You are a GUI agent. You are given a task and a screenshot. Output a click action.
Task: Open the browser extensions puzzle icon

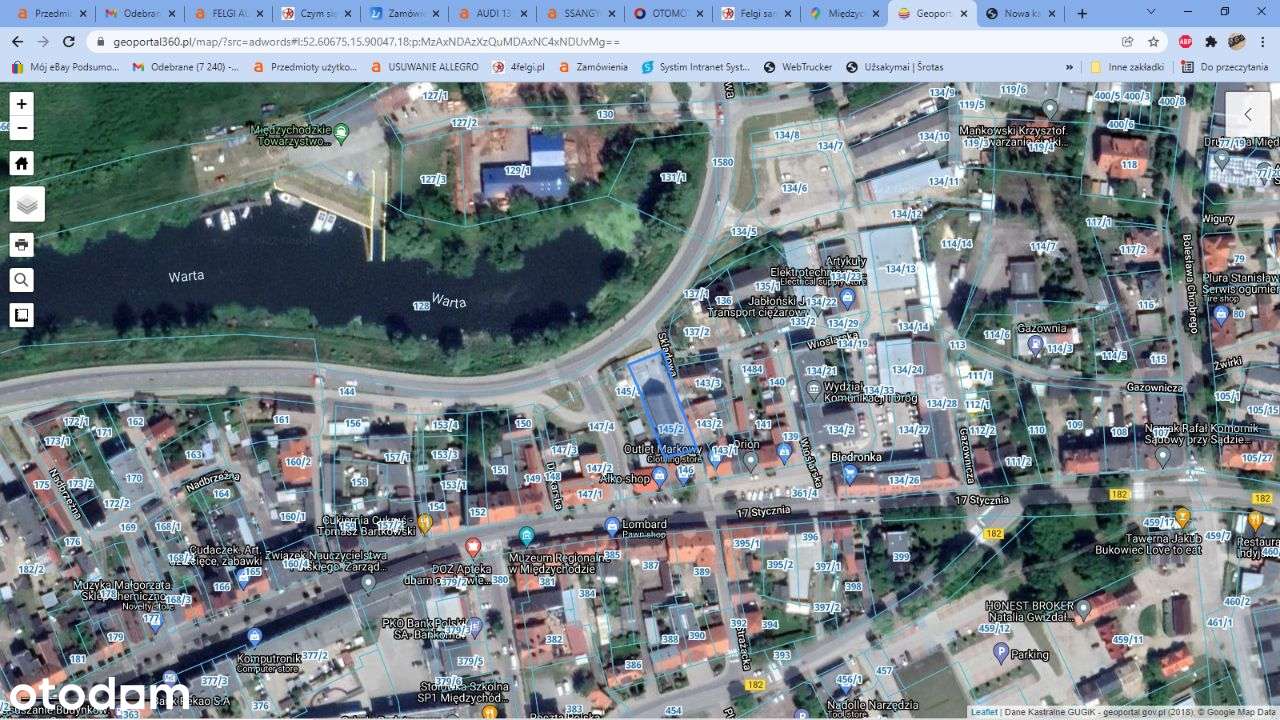pyautogui.click(x=1211, y=42)
